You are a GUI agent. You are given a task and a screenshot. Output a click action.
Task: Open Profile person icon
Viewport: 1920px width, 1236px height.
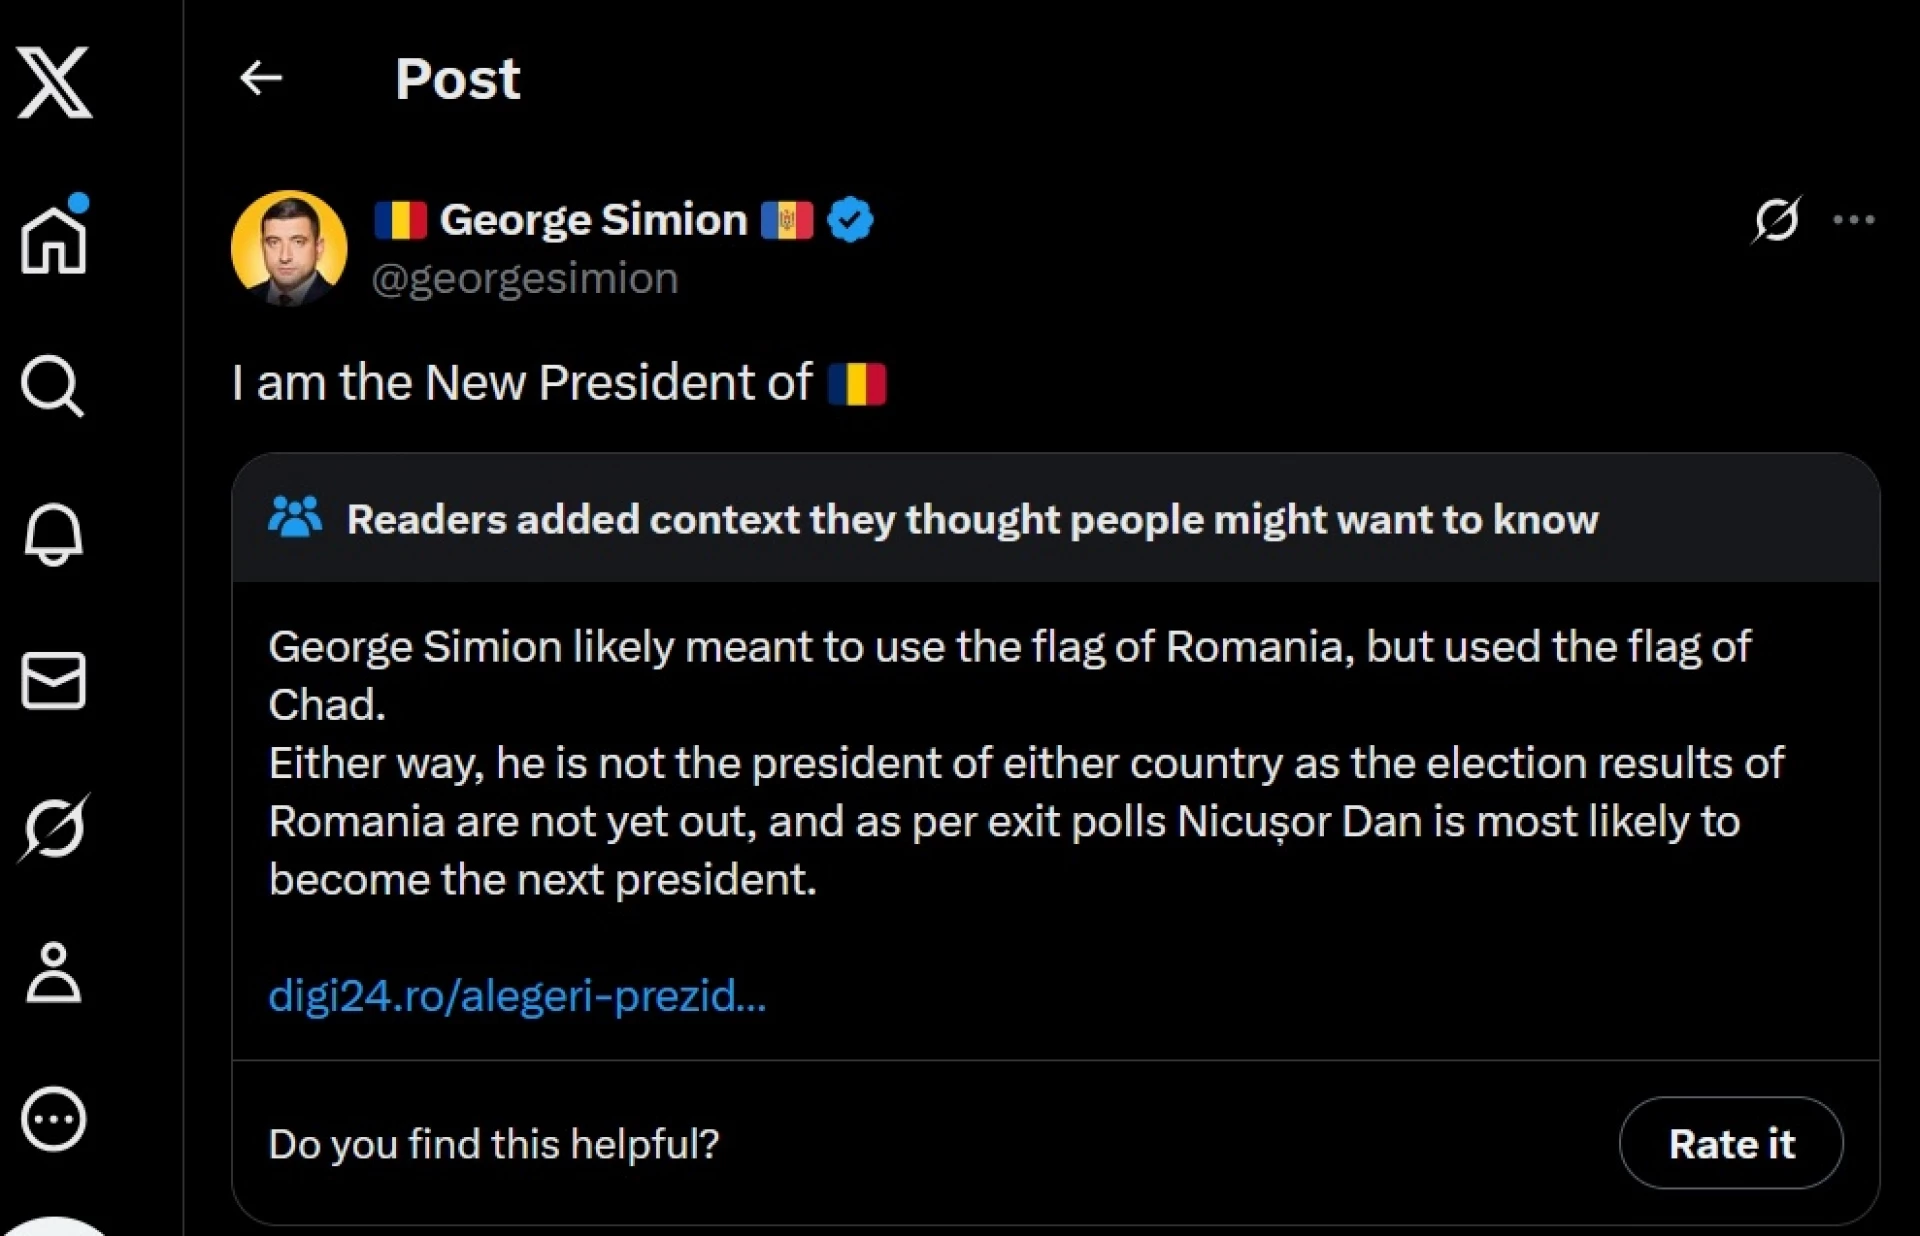pos(53,972)
